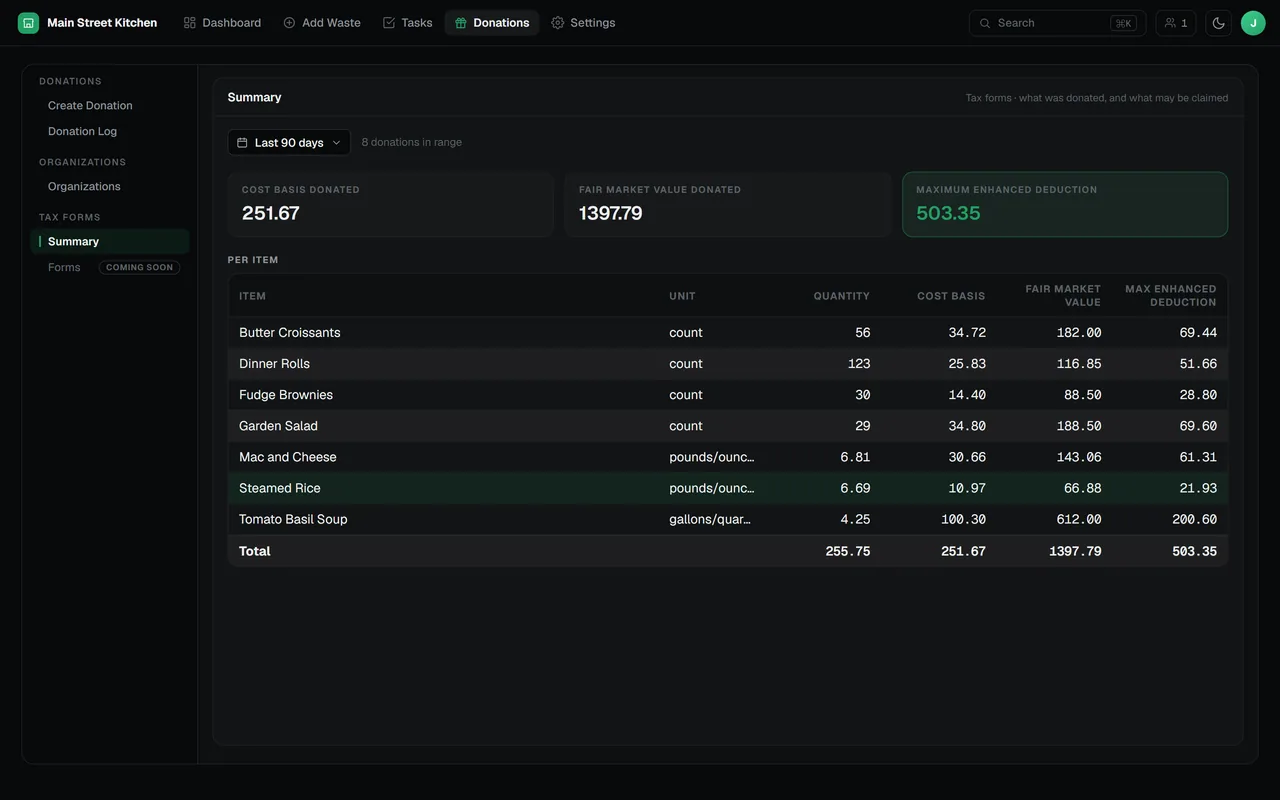Click the Quantity column header

click(841, 296)
